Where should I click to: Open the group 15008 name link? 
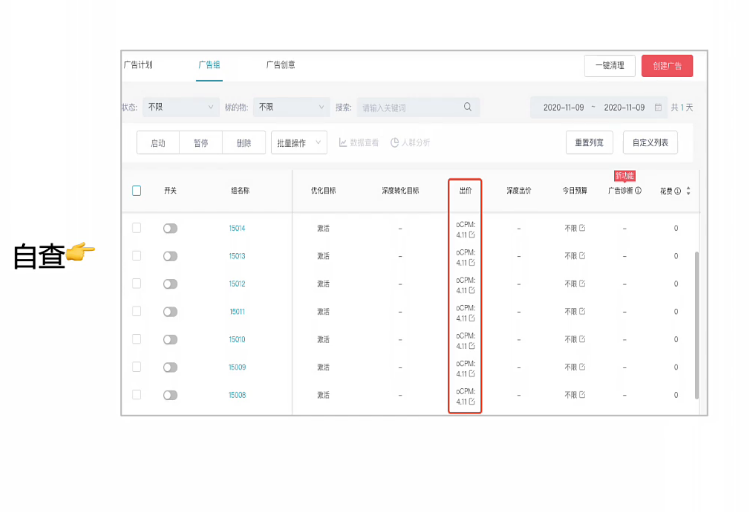pos(237,395)
